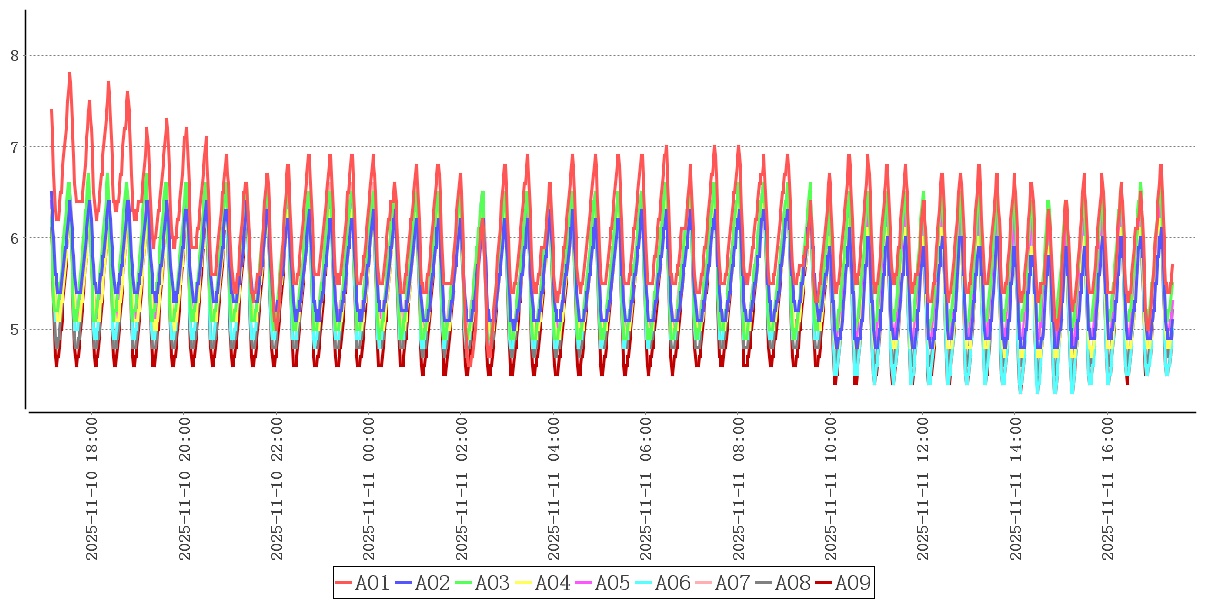Select the 2025-11-11 16:00 time label
The image size is (1207, 600).
click(1107, 489)
